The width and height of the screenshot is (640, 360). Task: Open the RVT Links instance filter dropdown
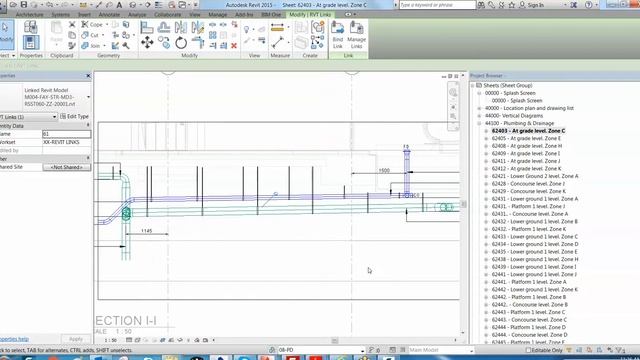[x=54, y=117]
